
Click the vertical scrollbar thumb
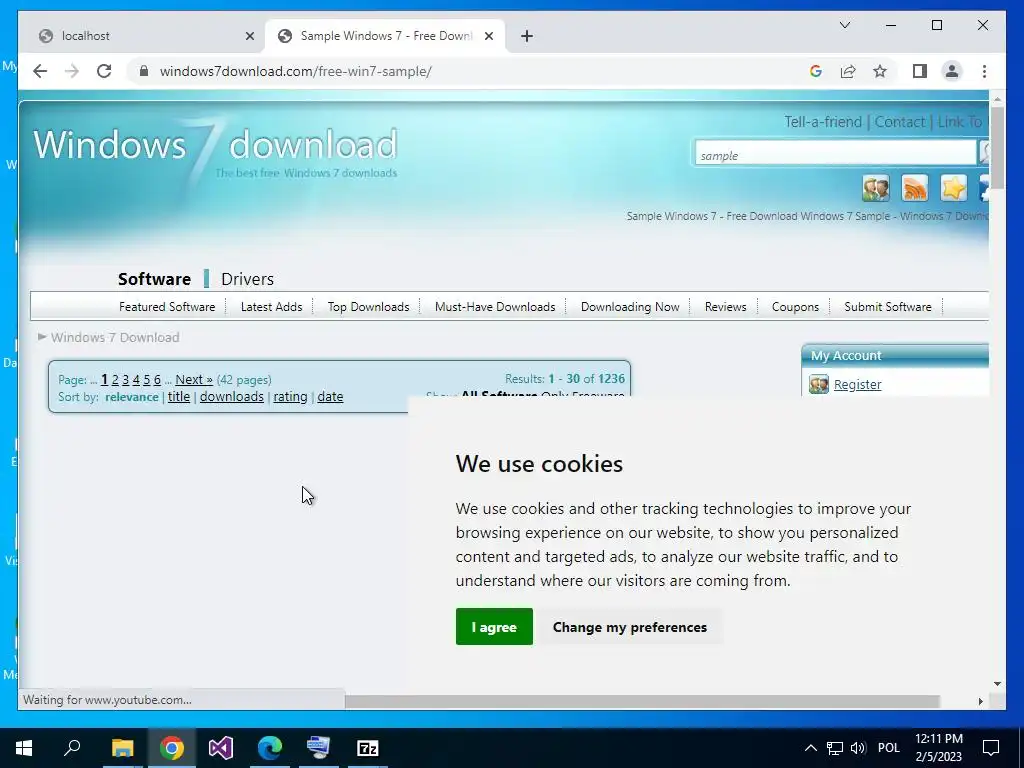pos(997,147)
